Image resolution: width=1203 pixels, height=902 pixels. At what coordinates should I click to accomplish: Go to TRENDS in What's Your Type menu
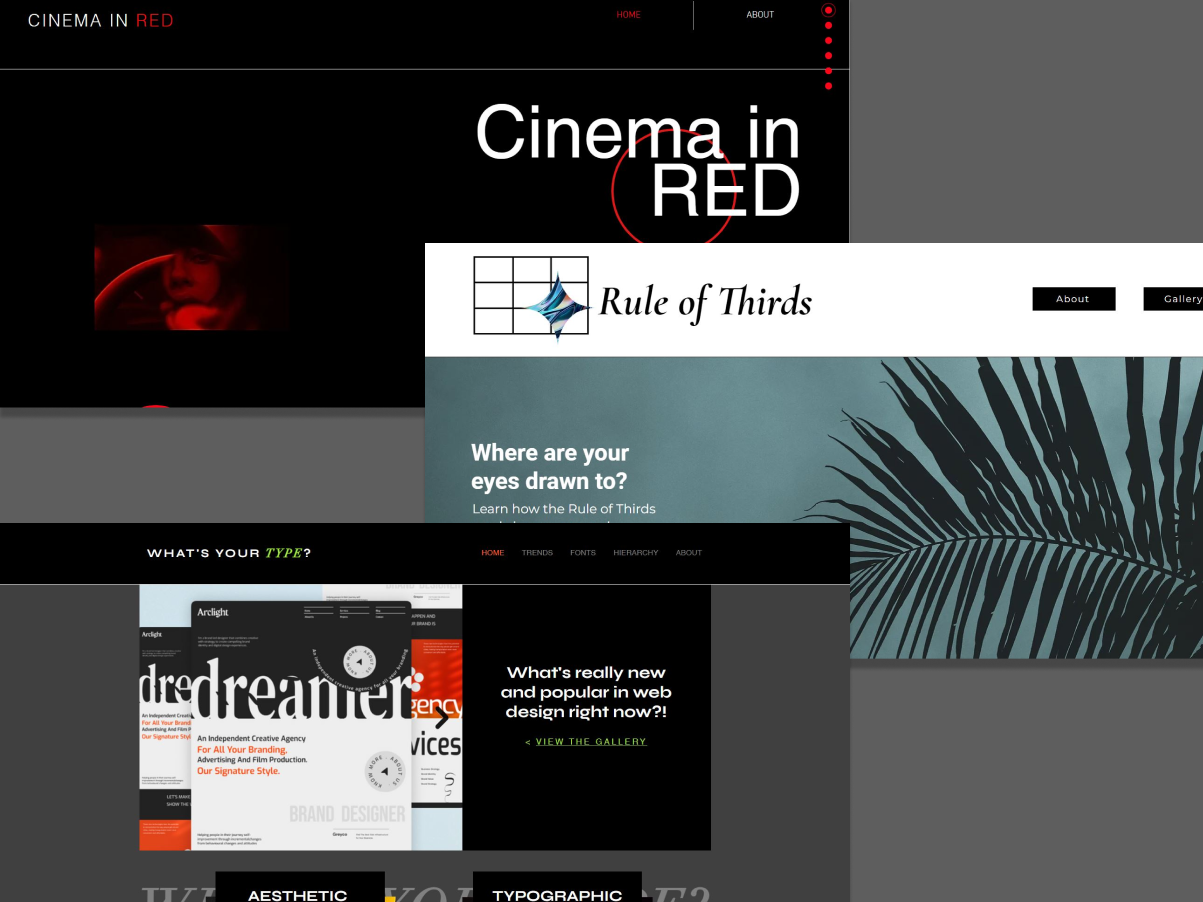pyautogui.click(x=537, y=553)
